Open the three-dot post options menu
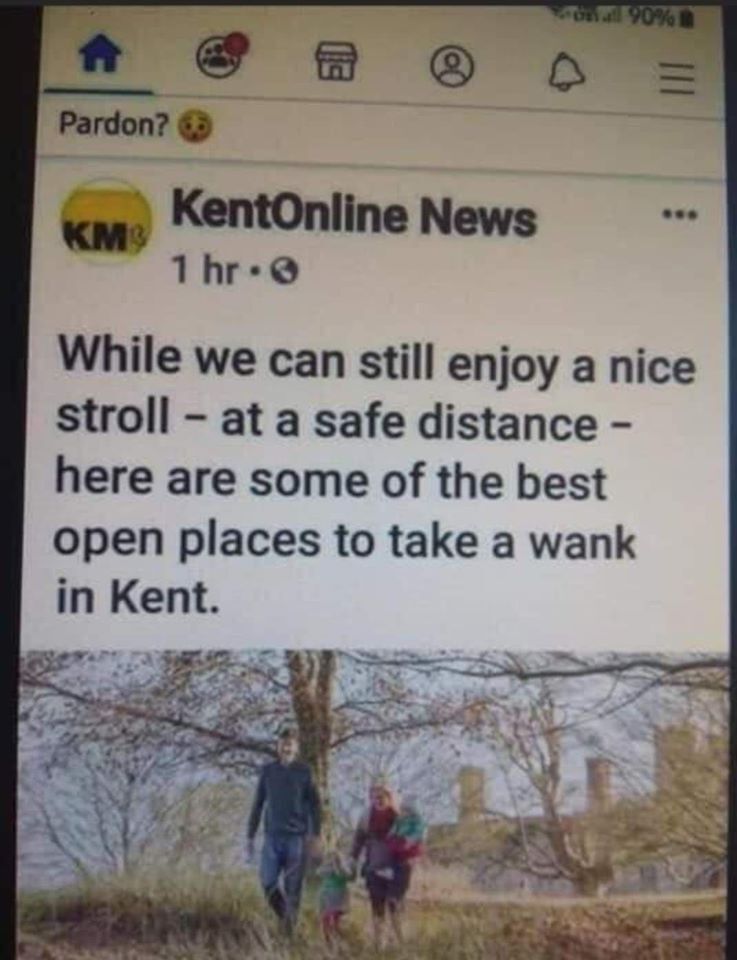The height and width of the screenshot is (960, 737). (679, 215)
